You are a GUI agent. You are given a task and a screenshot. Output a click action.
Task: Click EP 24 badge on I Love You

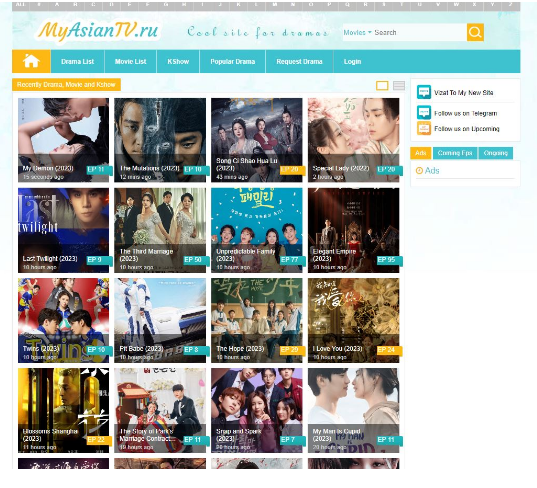pyautogui.click(x=390, y=350)
